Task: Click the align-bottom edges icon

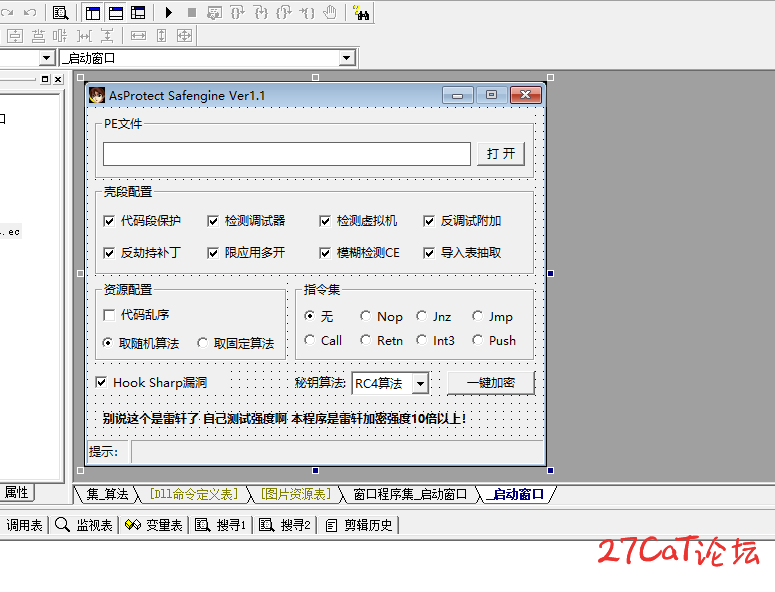Action: pos(38,36)
